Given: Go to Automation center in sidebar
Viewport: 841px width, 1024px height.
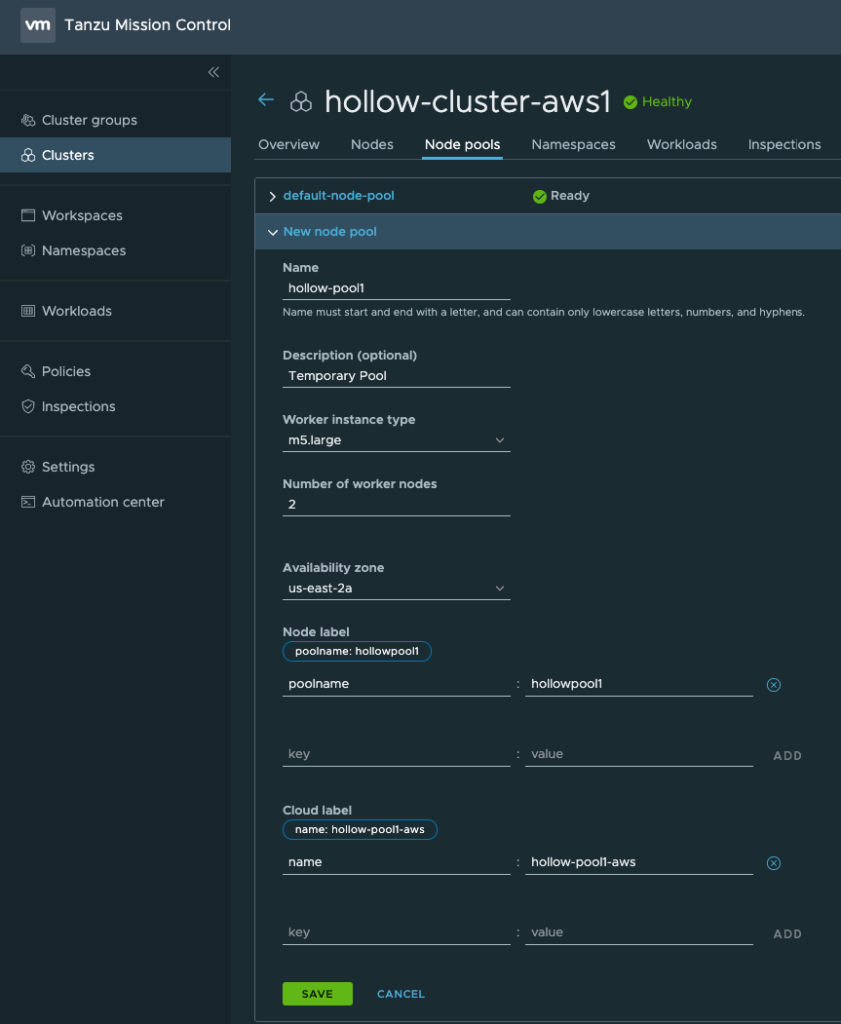Looking at the screenshot, I should (x=102, y=502).
